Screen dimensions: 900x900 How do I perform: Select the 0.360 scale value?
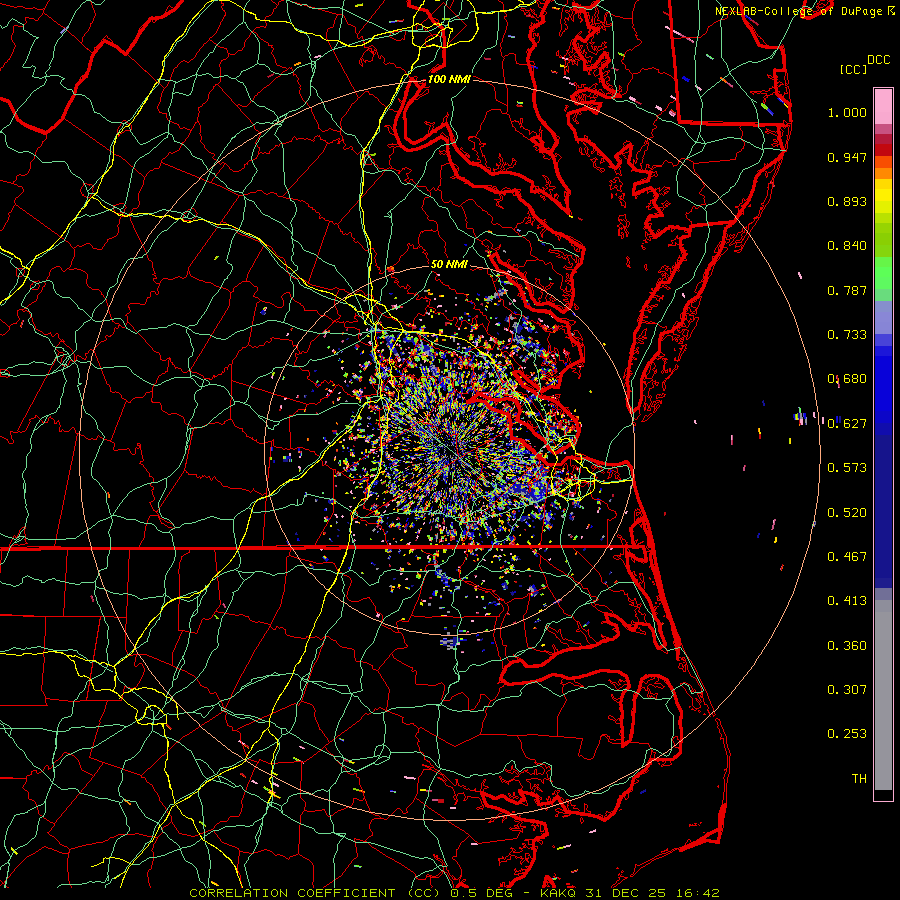[x=847, y=646]
